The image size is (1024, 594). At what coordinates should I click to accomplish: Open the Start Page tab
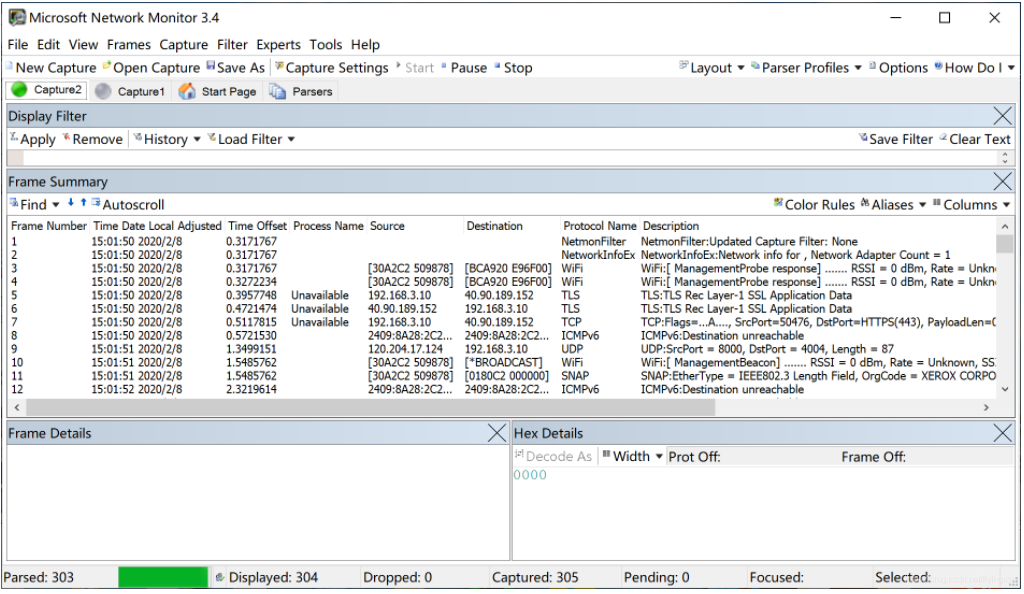click(x=217, y=91)
